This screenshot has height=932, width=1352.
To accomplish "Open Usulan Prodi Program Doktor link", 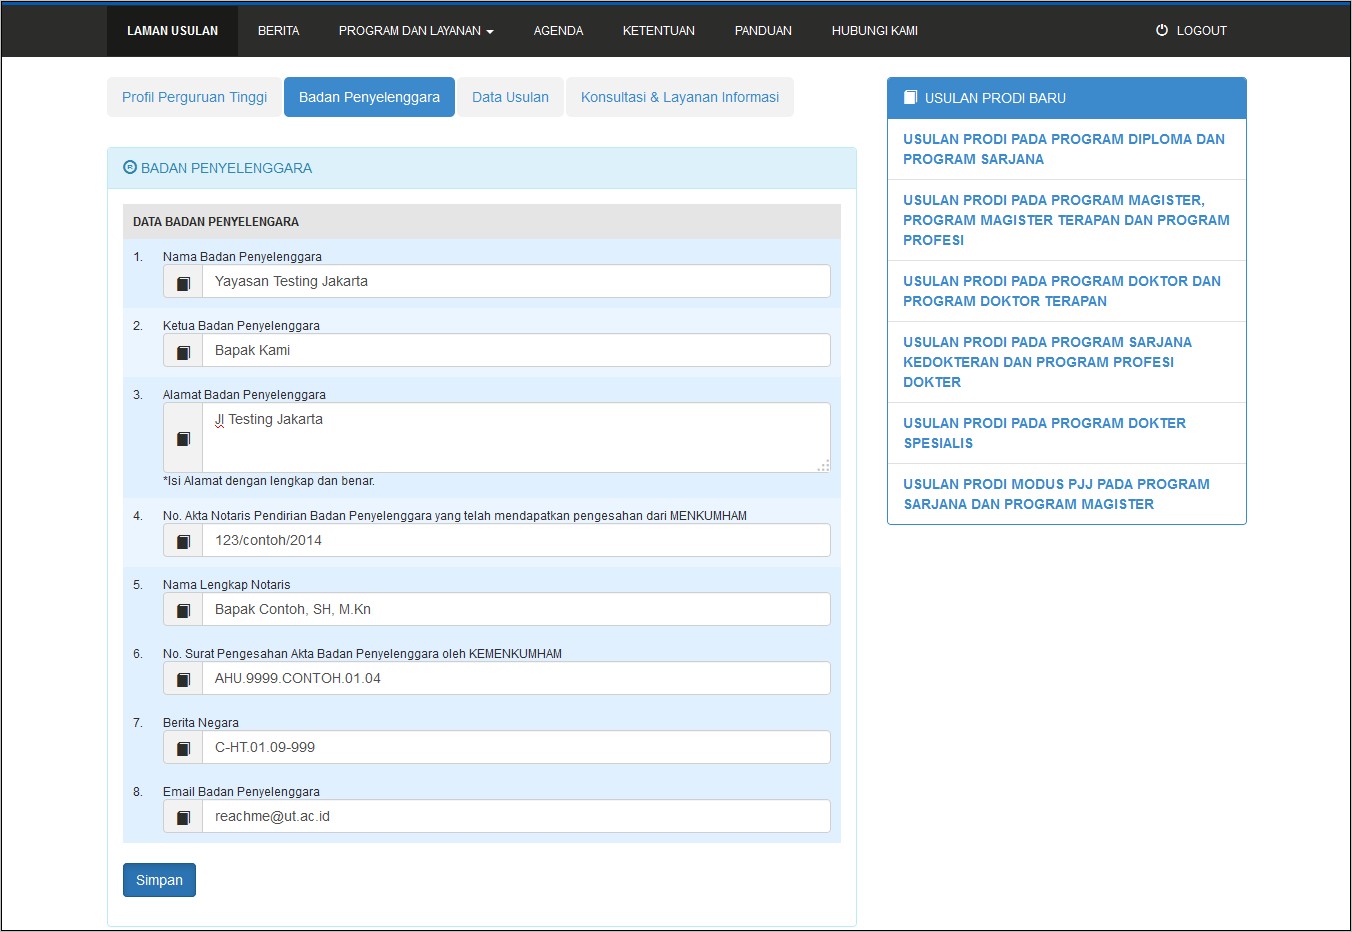I will click(1066, 291).
